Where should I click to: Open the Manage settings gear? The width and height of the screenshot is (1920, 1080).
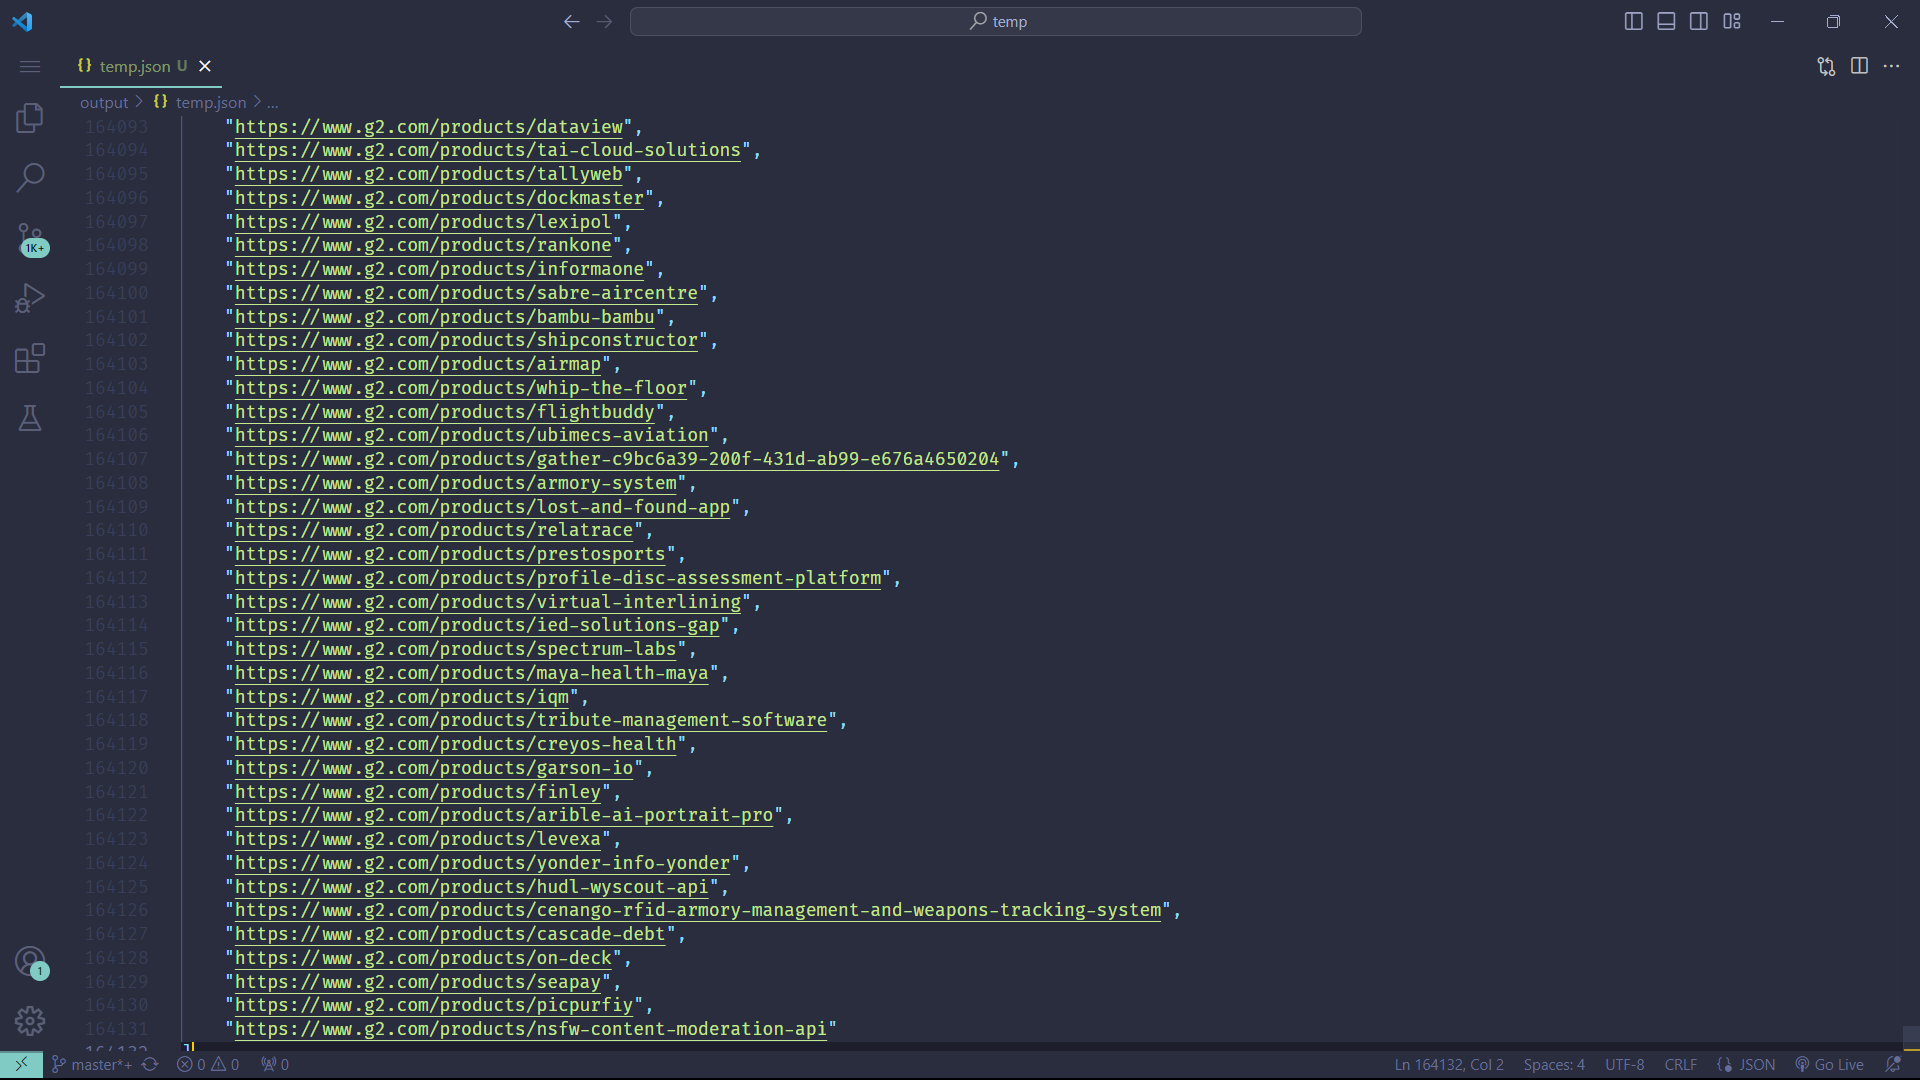(x=30, y=1021)
